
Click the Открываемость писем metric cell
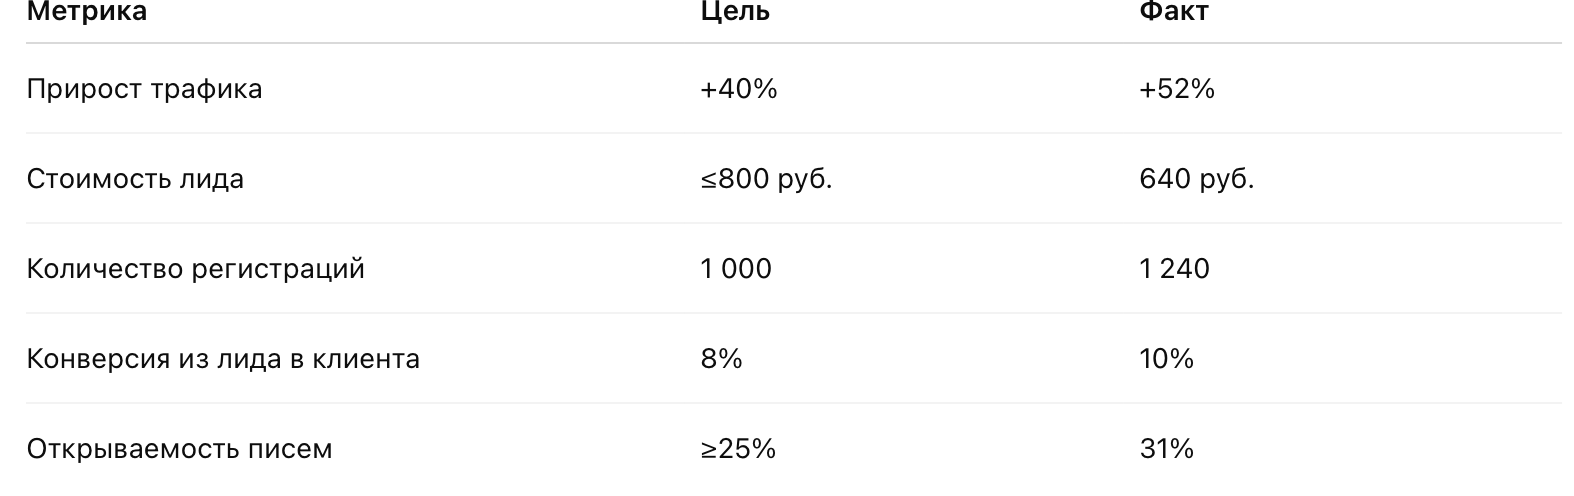click(x=179, y=449)
